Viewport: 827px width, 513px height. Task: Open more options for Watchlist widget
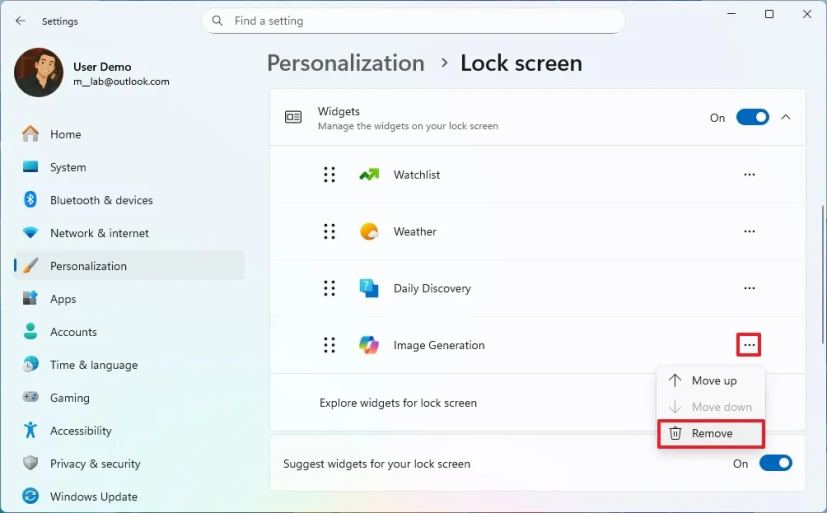[749, 175]
